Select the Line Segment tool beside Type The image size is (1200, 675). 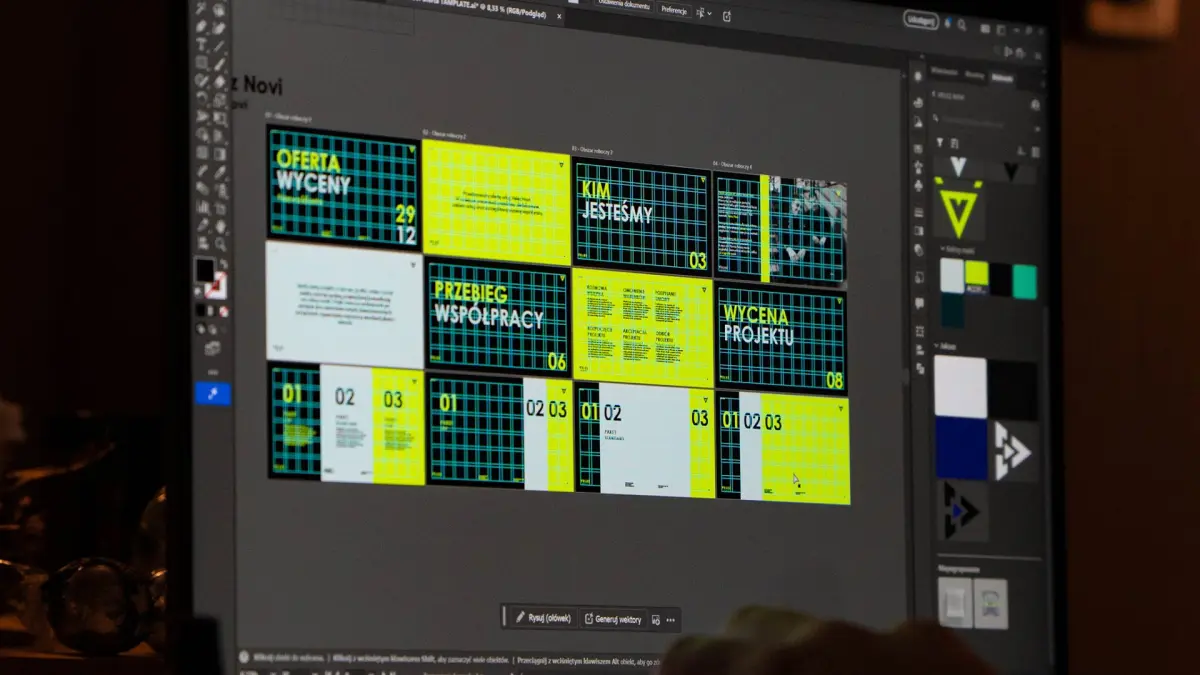[220, 44]
